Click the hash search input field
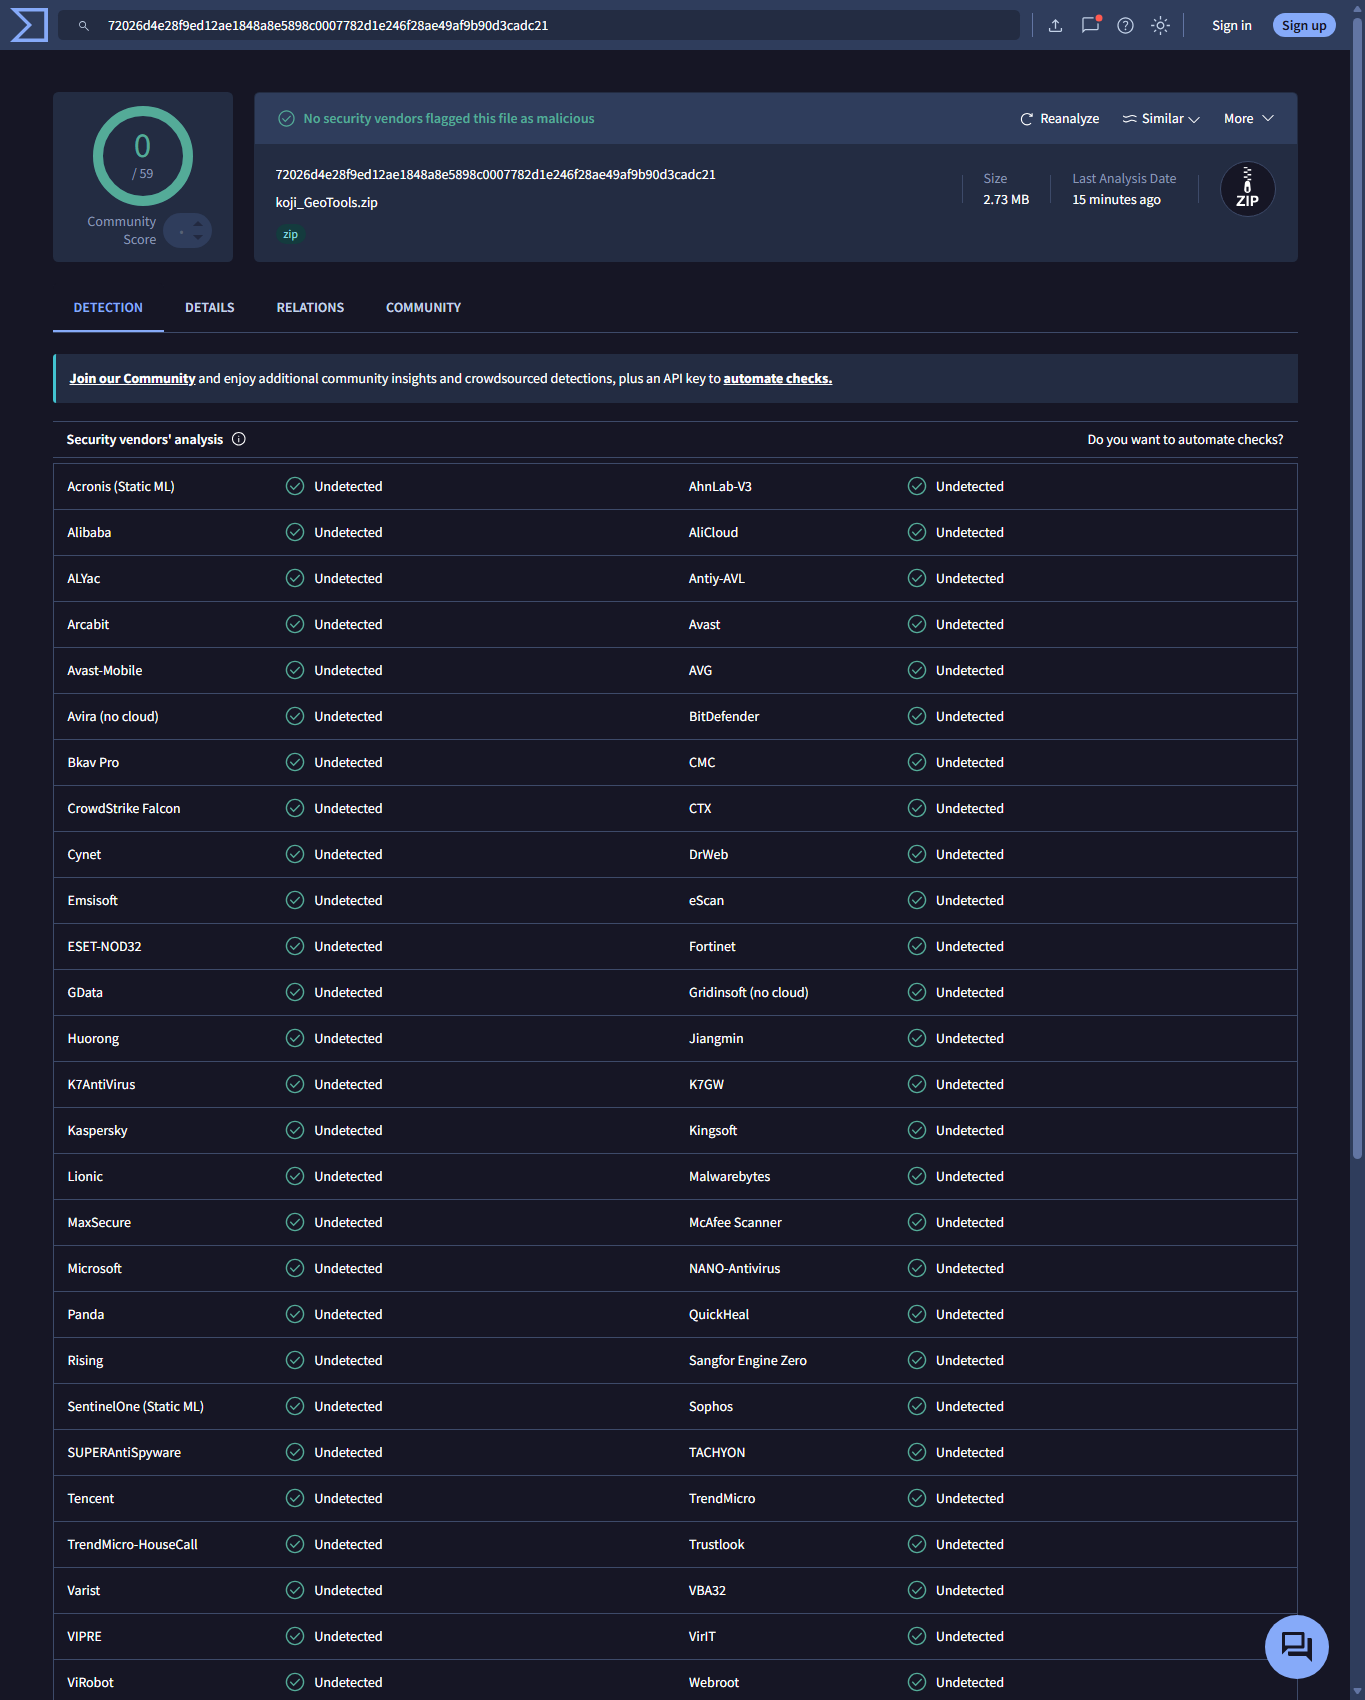 coord(538,26)
